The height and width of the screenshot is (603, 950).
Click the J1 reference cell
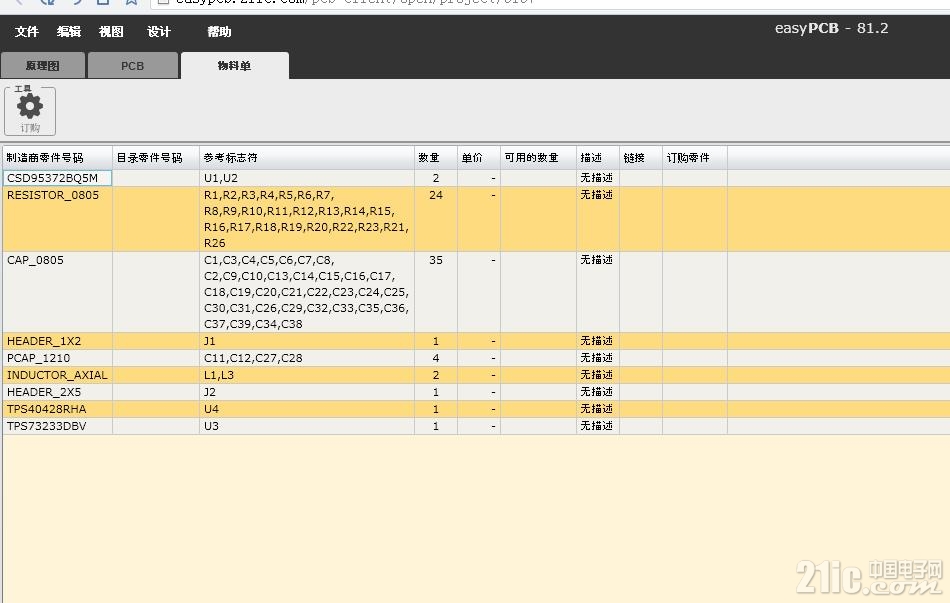click(x=307, y=341)
